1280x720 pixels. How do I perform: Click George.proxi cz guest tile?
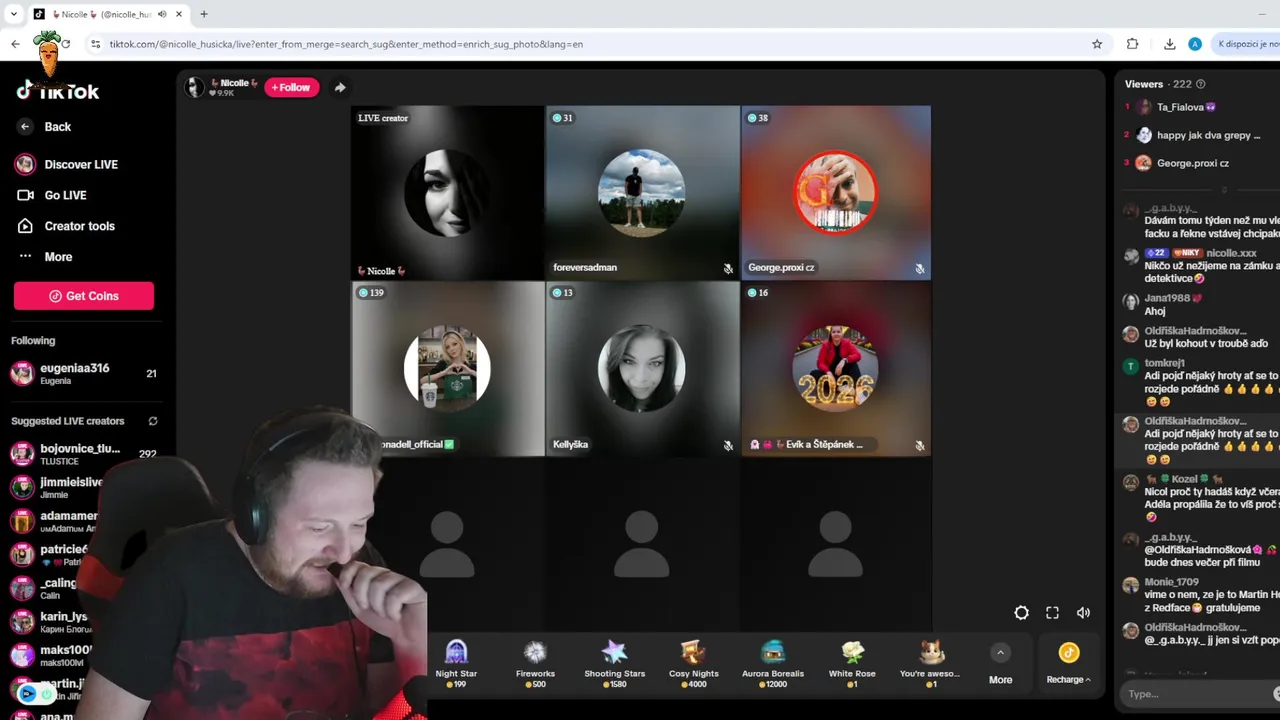(836, 193)
